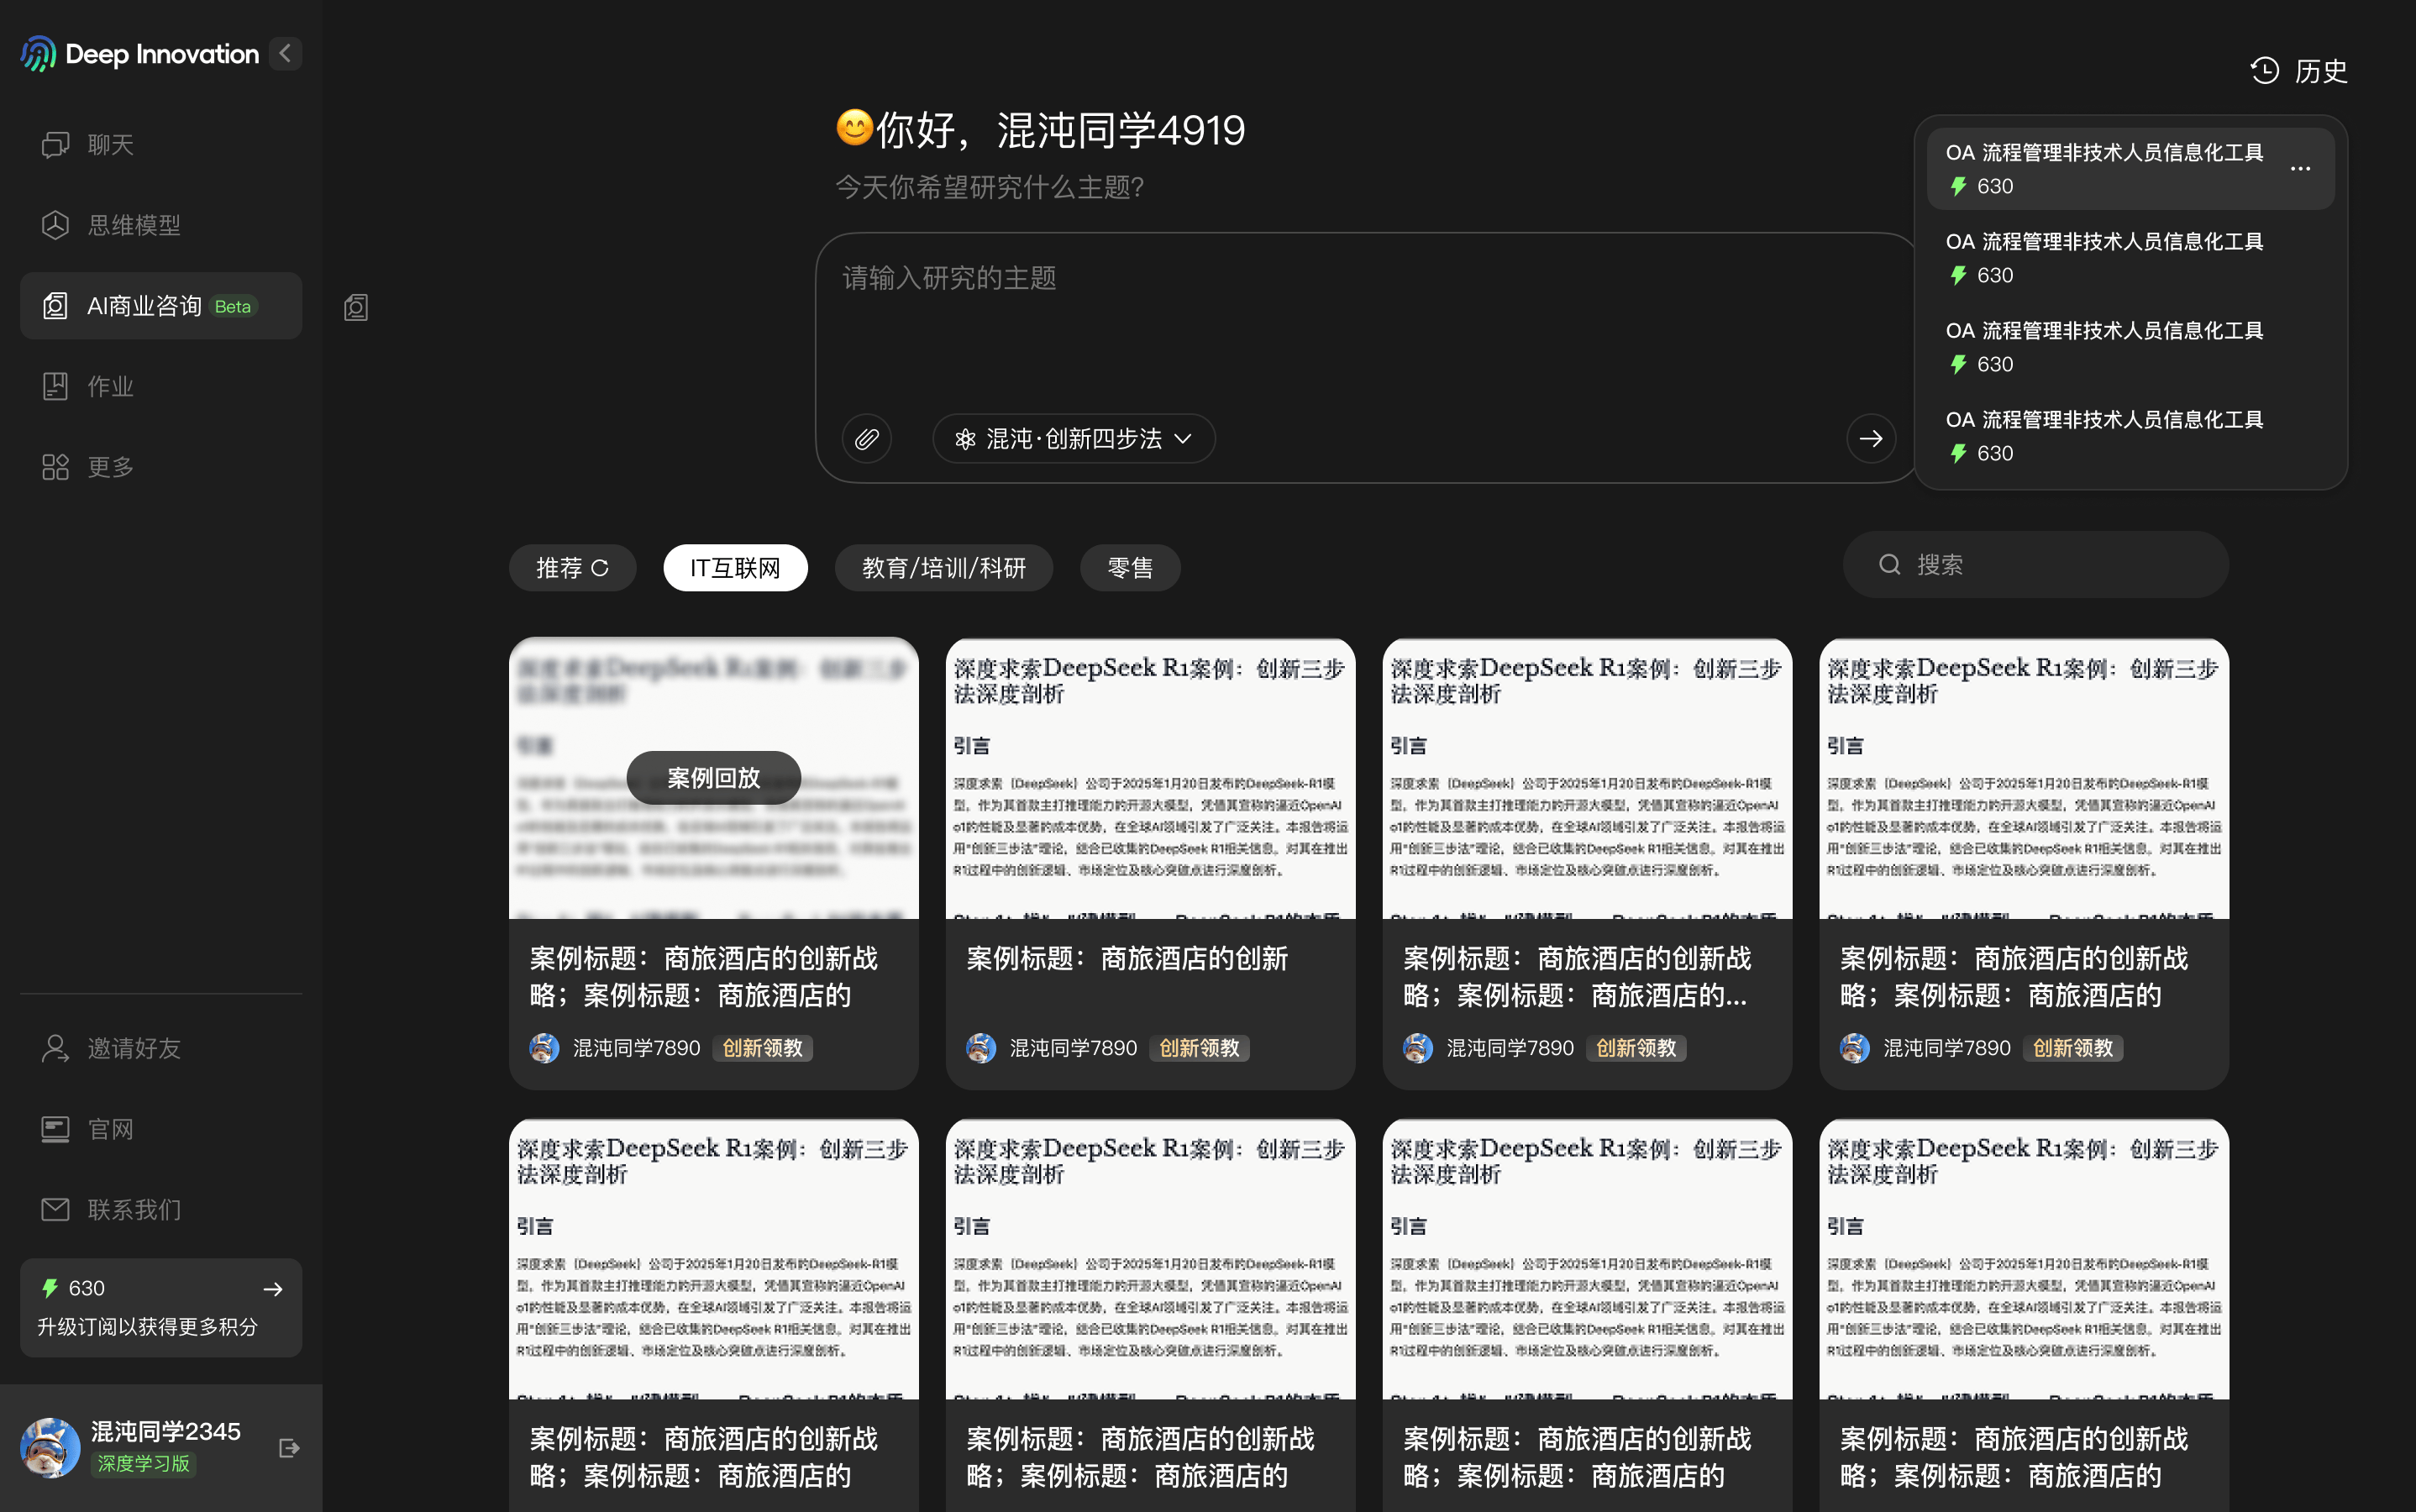Click the 混沌同学2345 user avatar
Image resolution: width=2416 pixels, height=1512 pixels.
pos(50,1447)
